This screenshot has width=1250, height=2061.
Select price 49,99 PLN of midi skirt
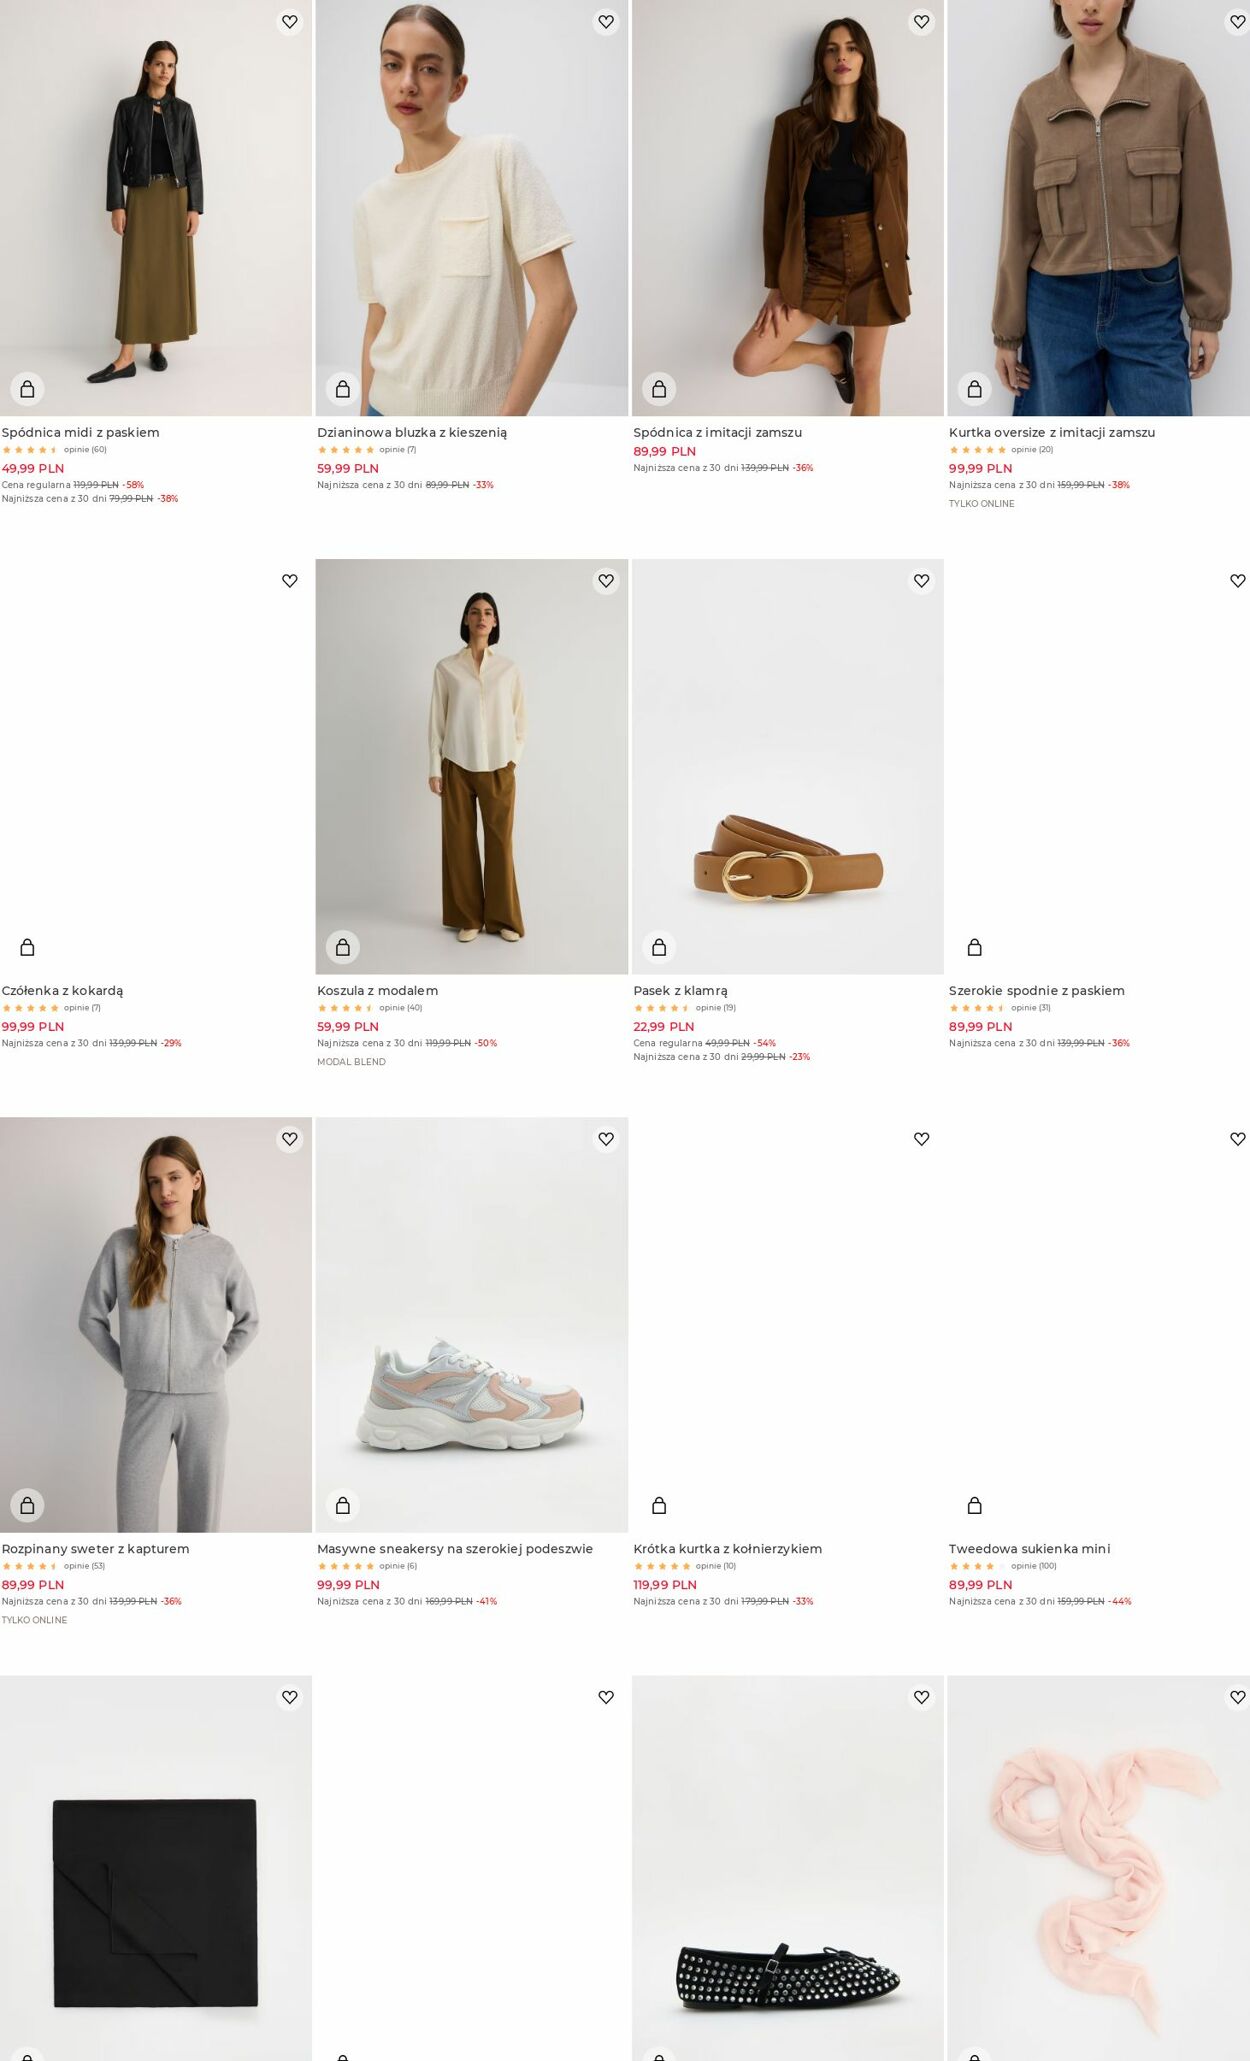point(33,468)
